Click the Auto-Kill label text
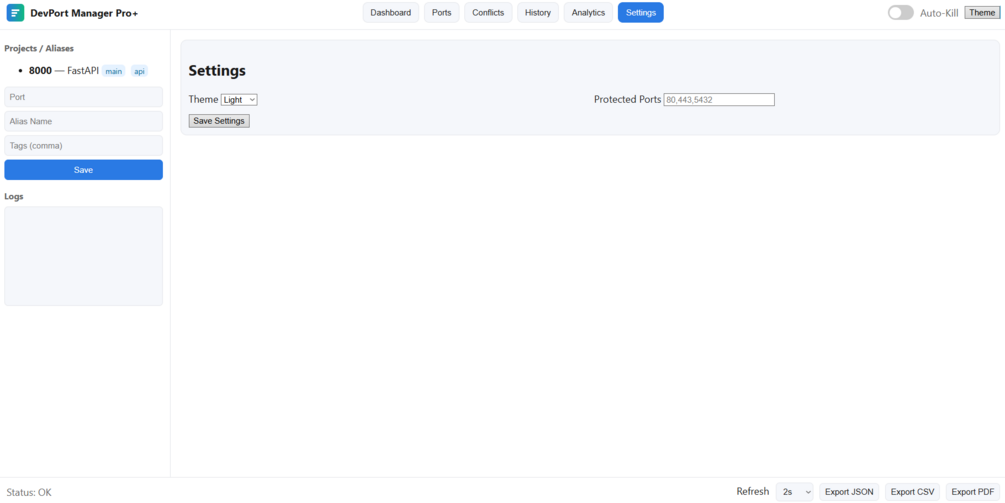 click(x=939, y=13)
